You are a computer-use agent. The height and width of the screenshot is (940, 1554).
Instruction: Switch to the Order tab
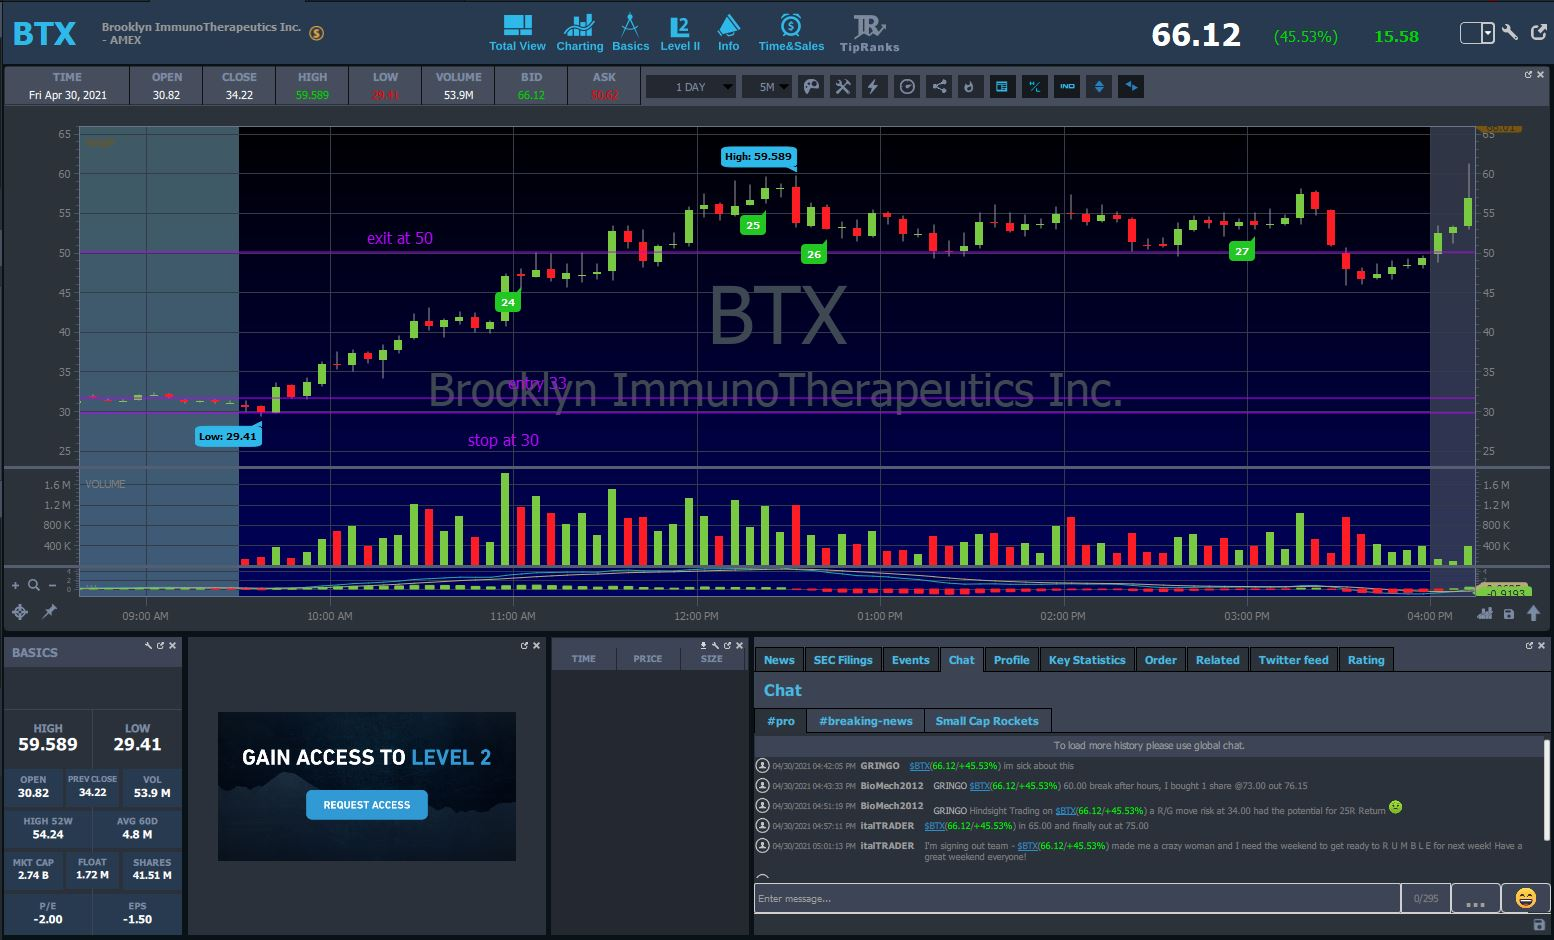click(x=1161, y=660)
